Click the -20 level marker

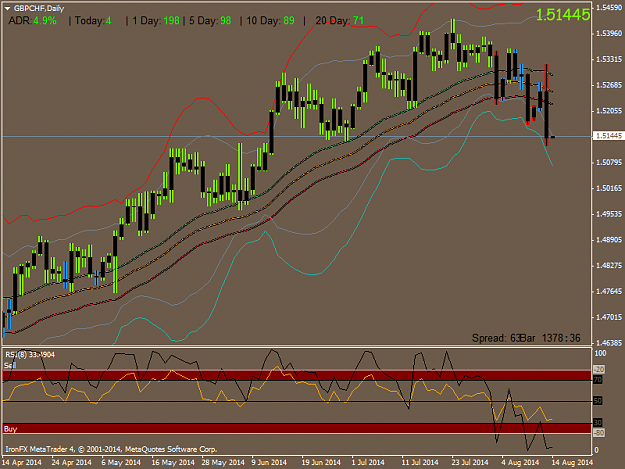(x=599, y=369)
